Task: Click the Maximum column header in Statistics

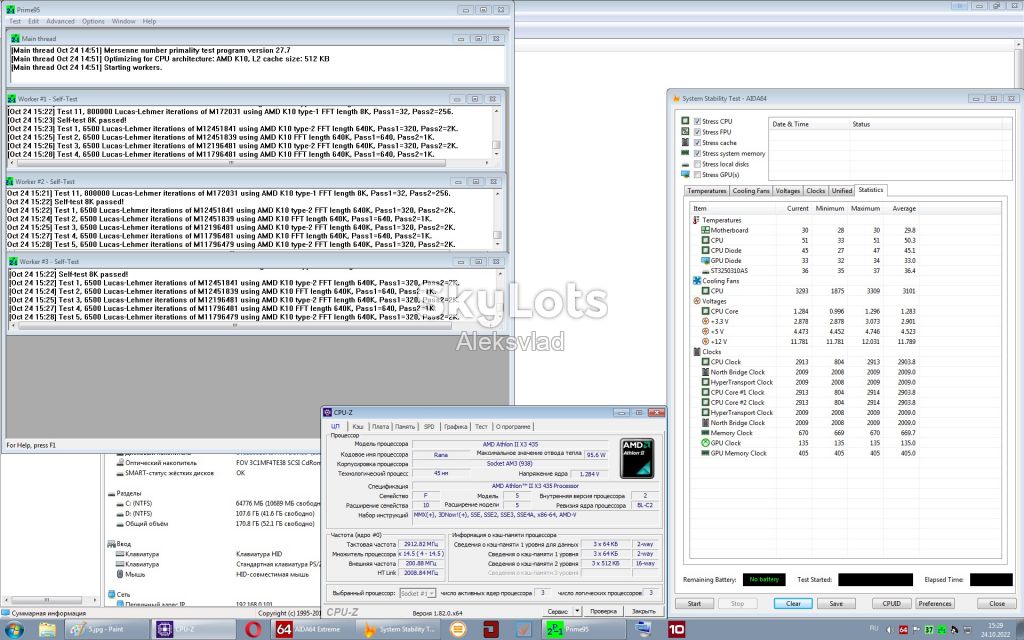Action: tap(865, 208)
